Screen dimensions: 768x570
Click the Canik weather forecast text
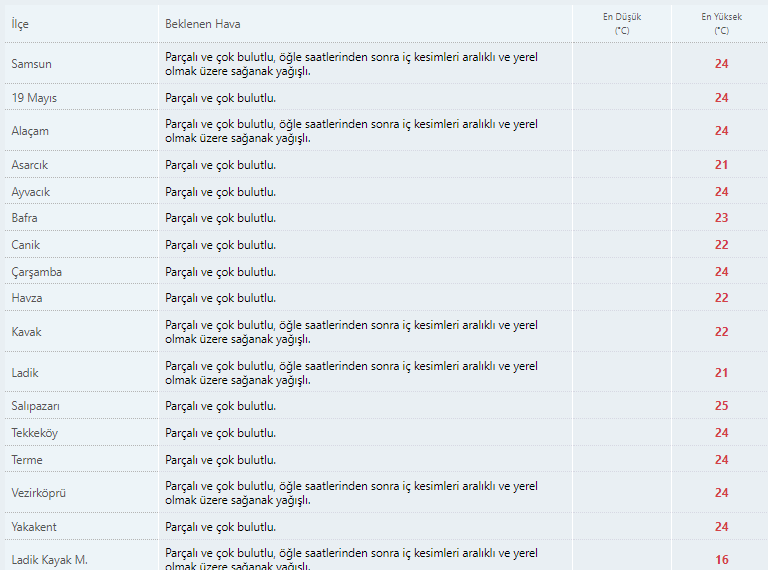pos(220,245)
